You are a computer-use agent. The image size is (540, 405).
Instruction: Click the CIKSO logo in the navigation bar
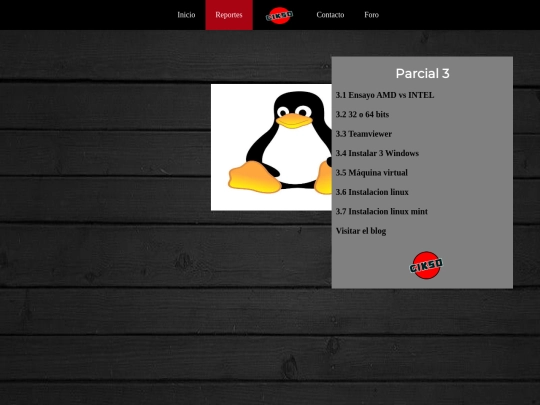tap(279, 15)
